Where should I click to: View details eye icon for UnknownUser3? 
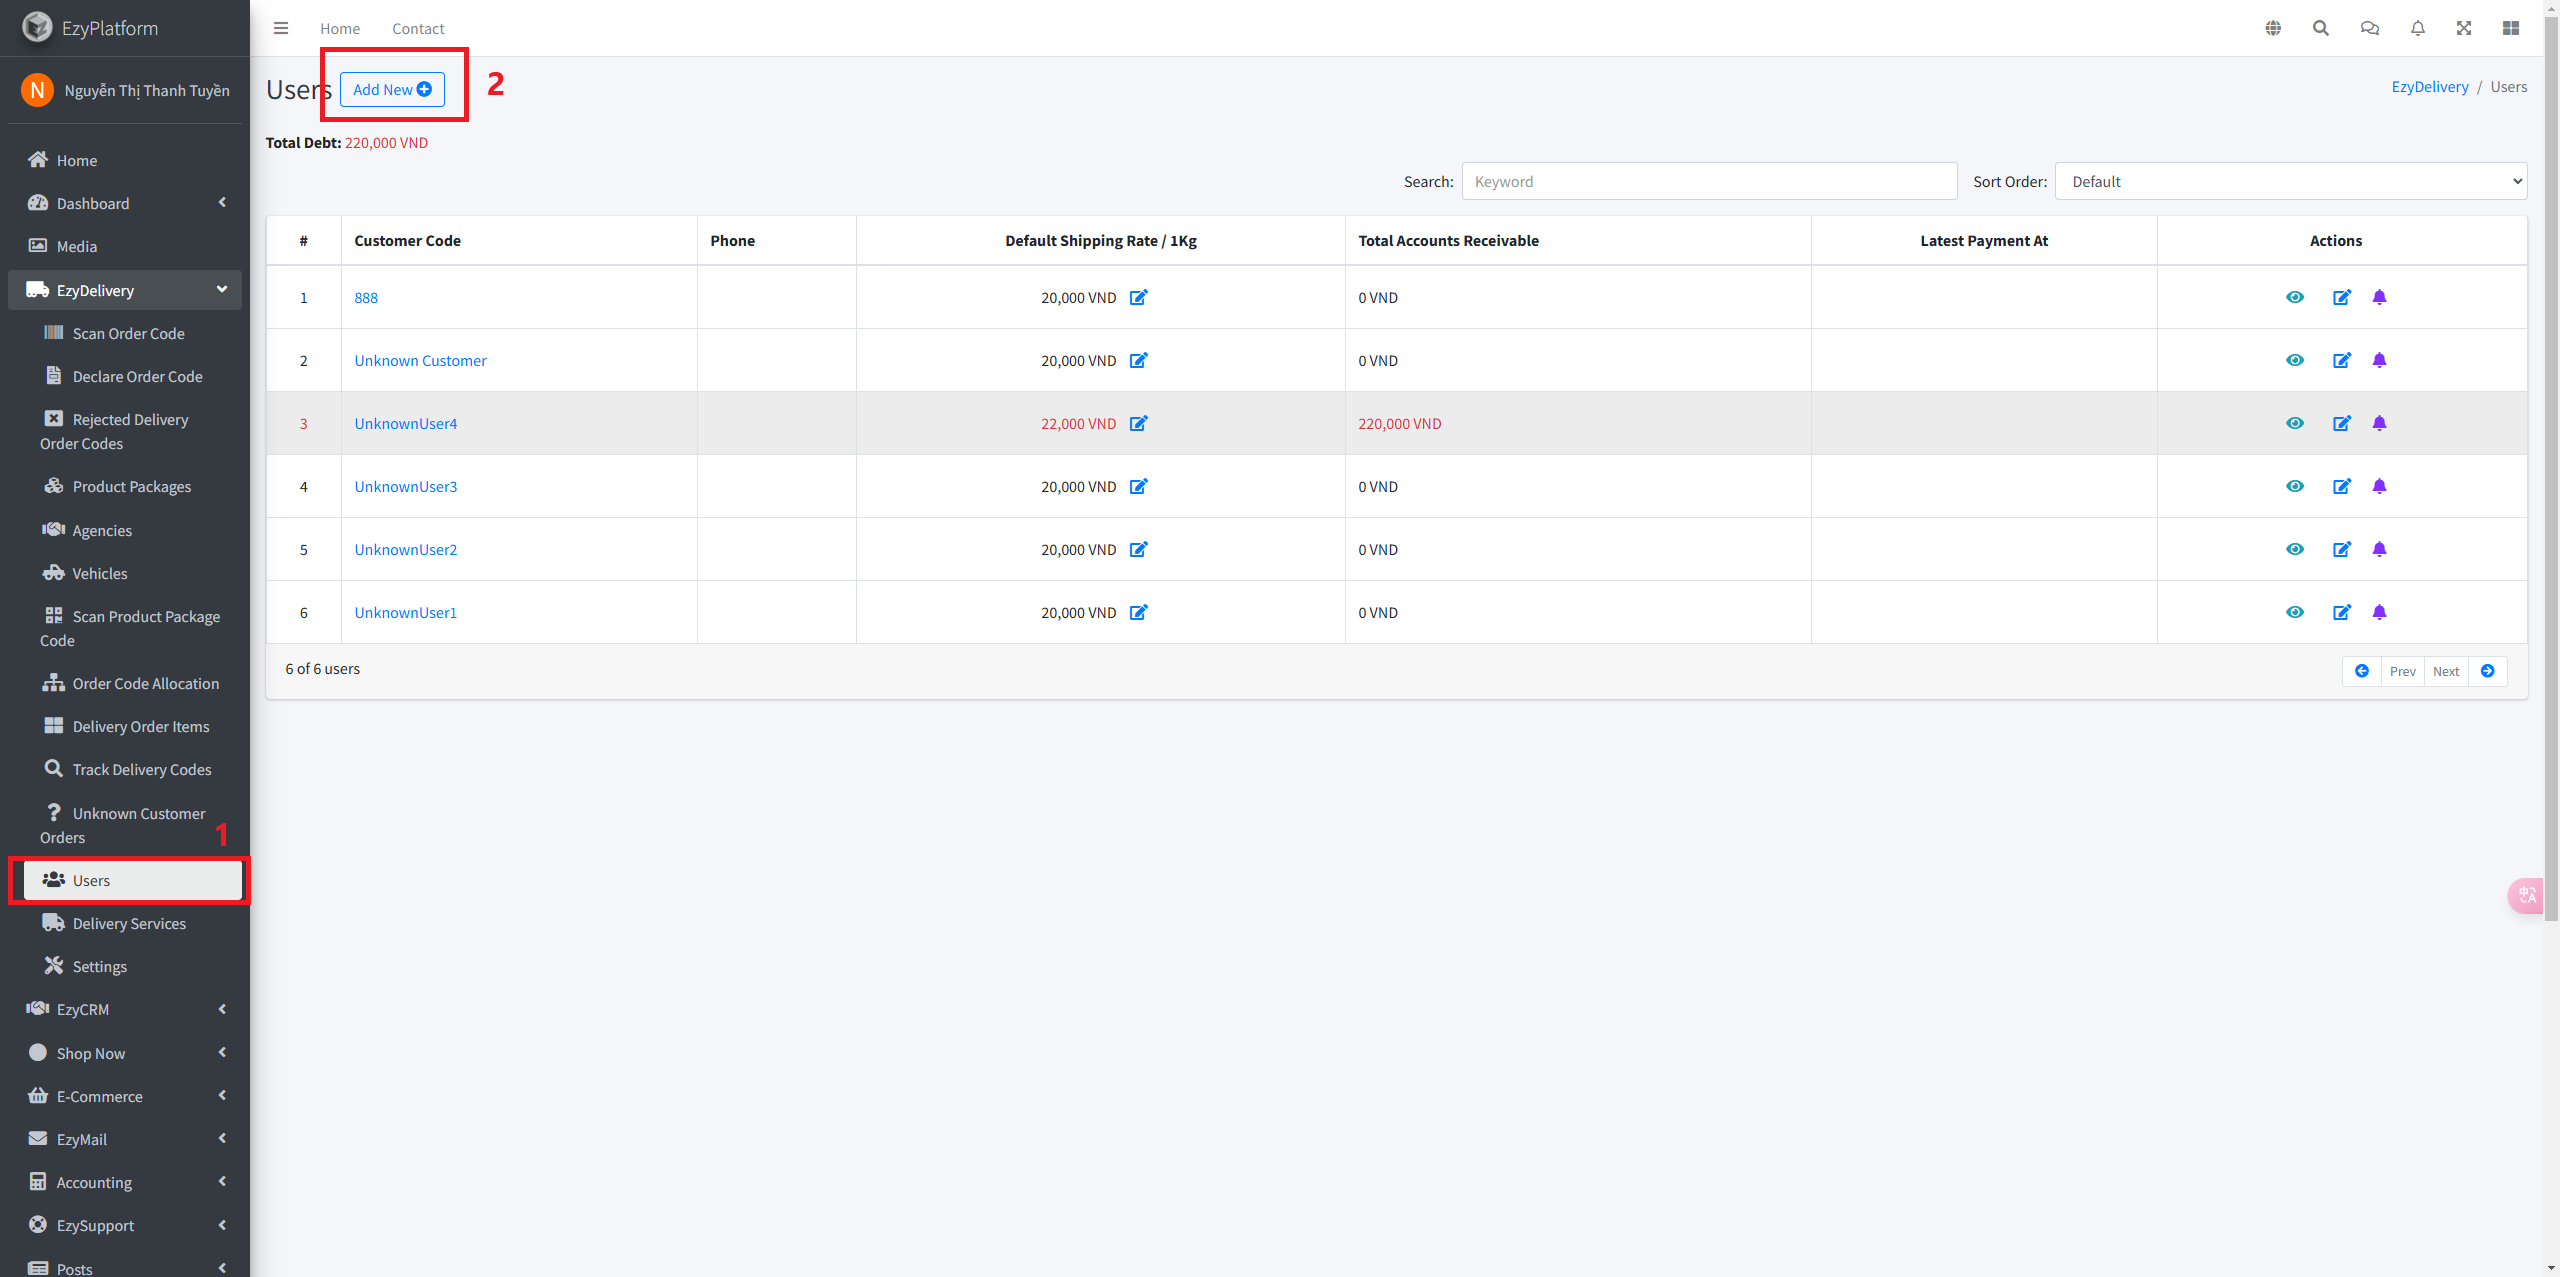[2295, 486]
